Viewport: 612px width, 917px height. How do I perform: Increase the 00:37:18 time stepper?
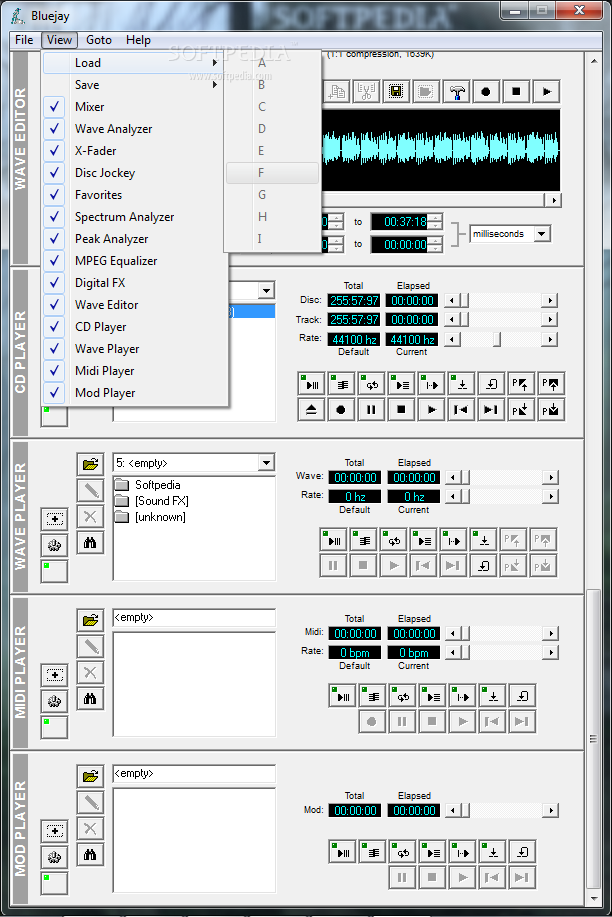[435, 218]
